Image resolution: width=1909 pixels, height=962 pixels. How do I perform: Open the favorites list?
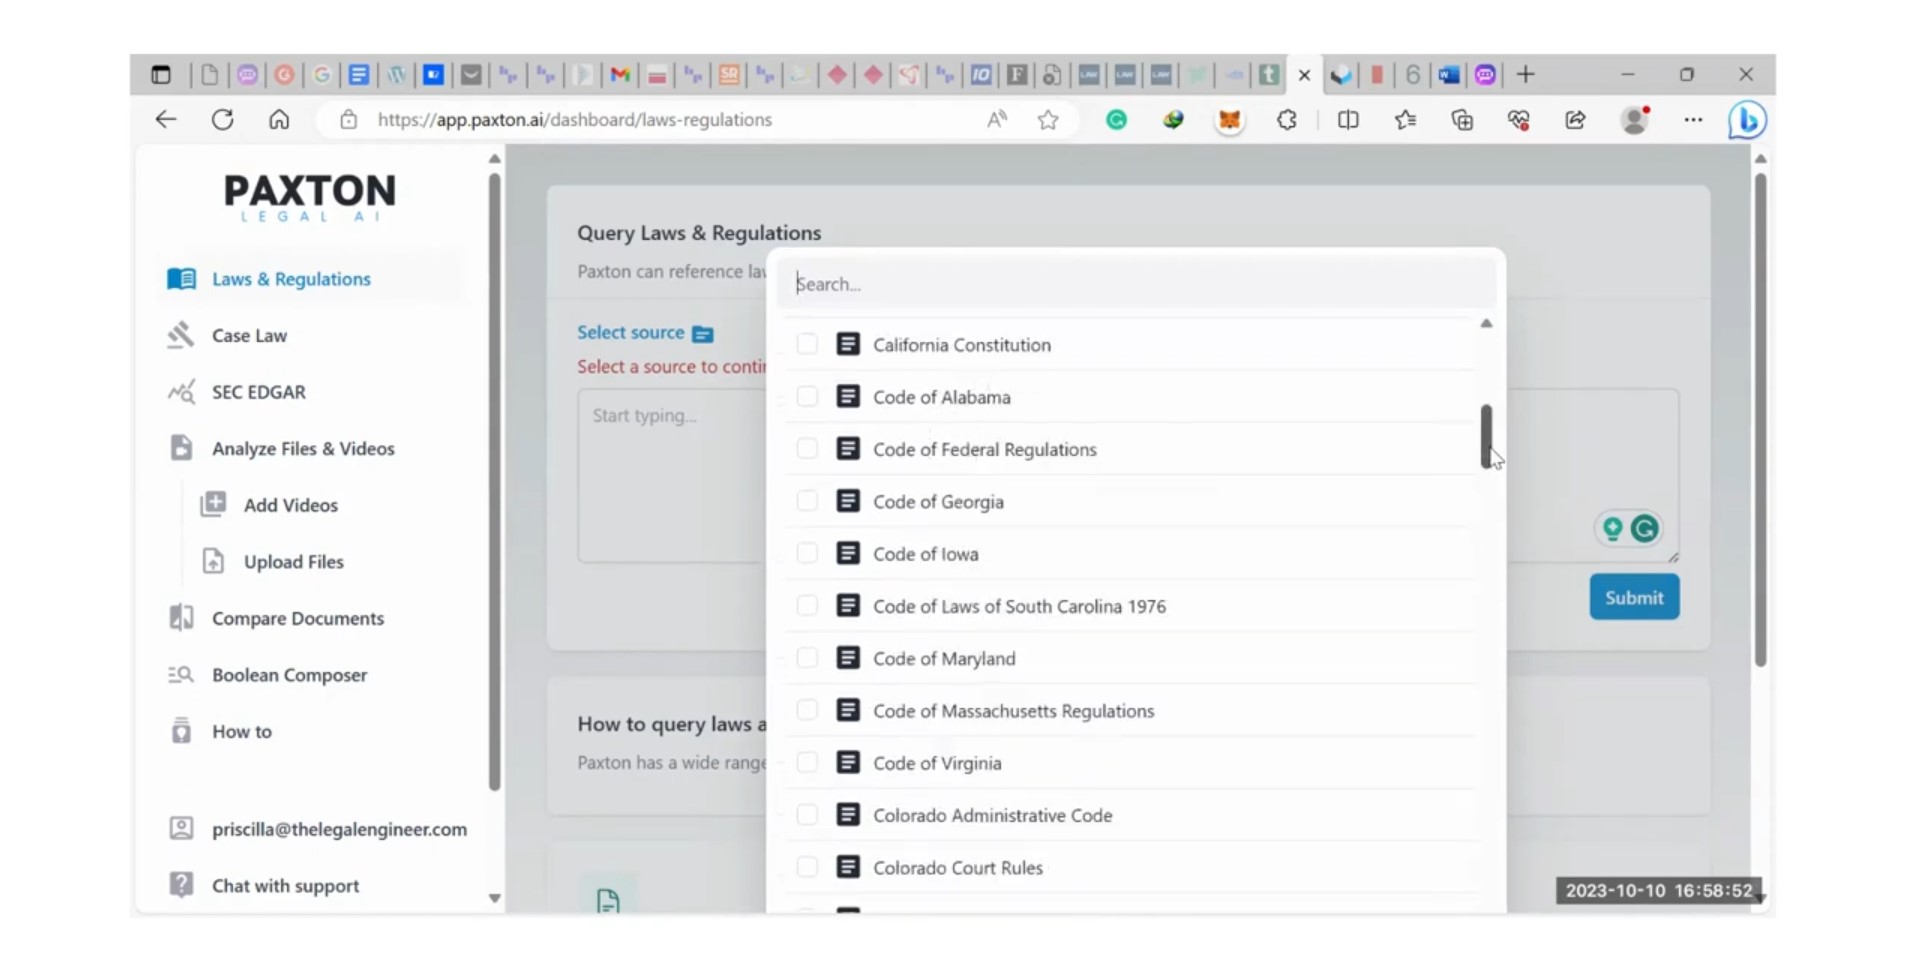point(1405,120)
